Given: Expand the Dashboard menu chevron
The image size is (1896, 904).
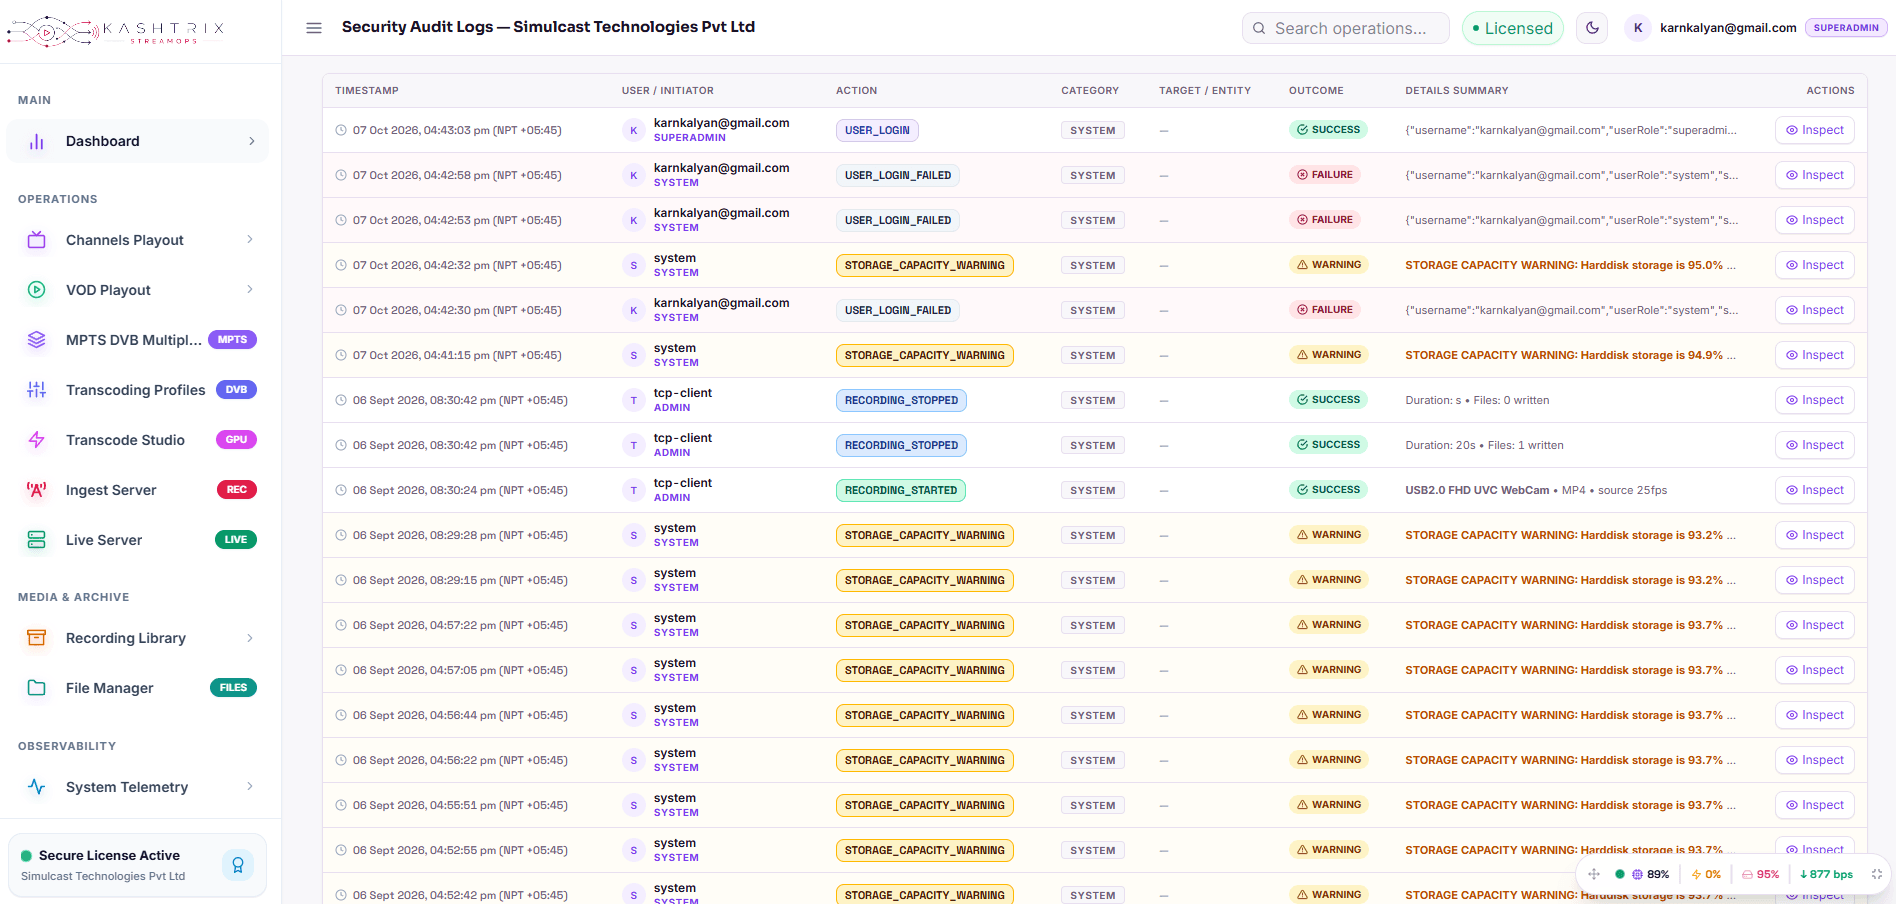Looking at the screenshot, I should click(251, 141).
